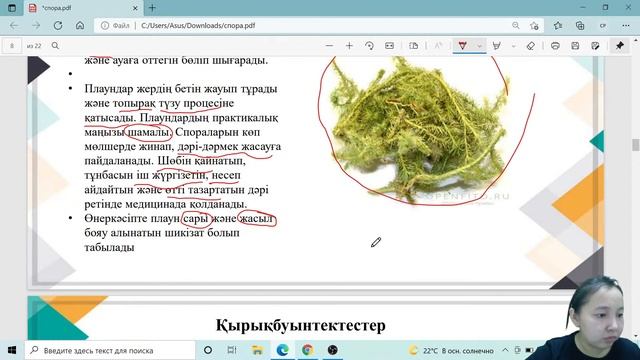Click the word 'сары' in the text
This screenshot has height=360, width=640.
(196, 219)
